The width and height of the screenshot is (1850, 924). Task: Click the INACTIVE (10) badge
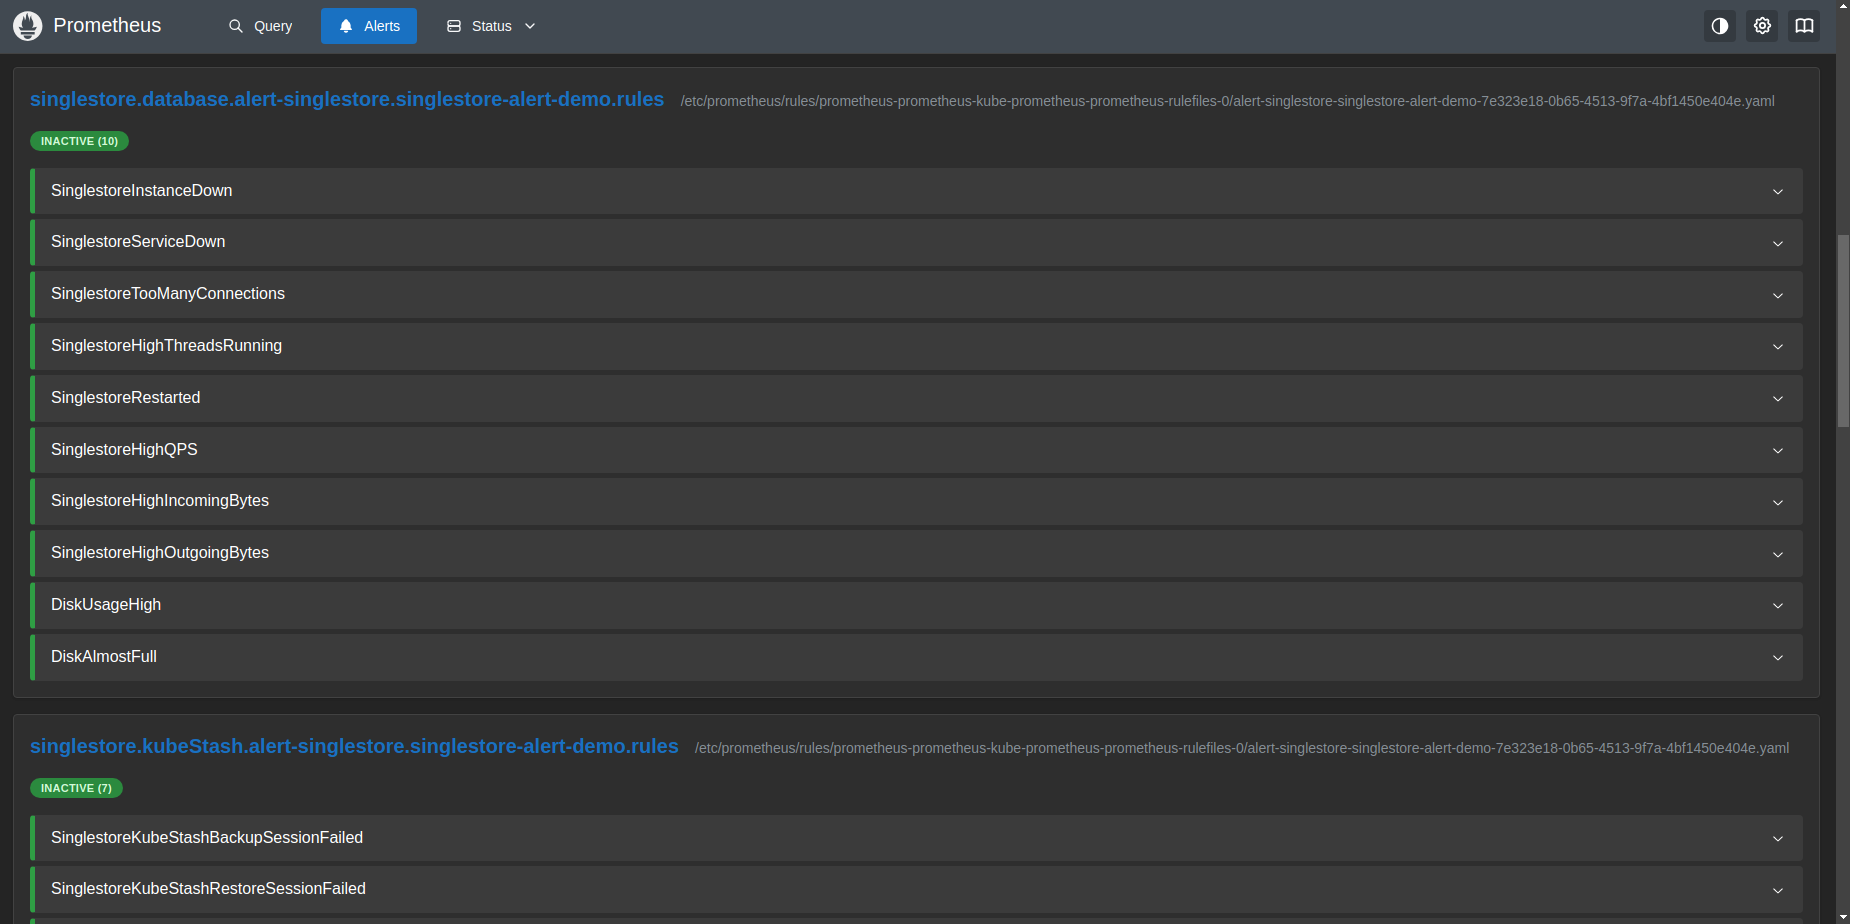[x=79, y=141]
